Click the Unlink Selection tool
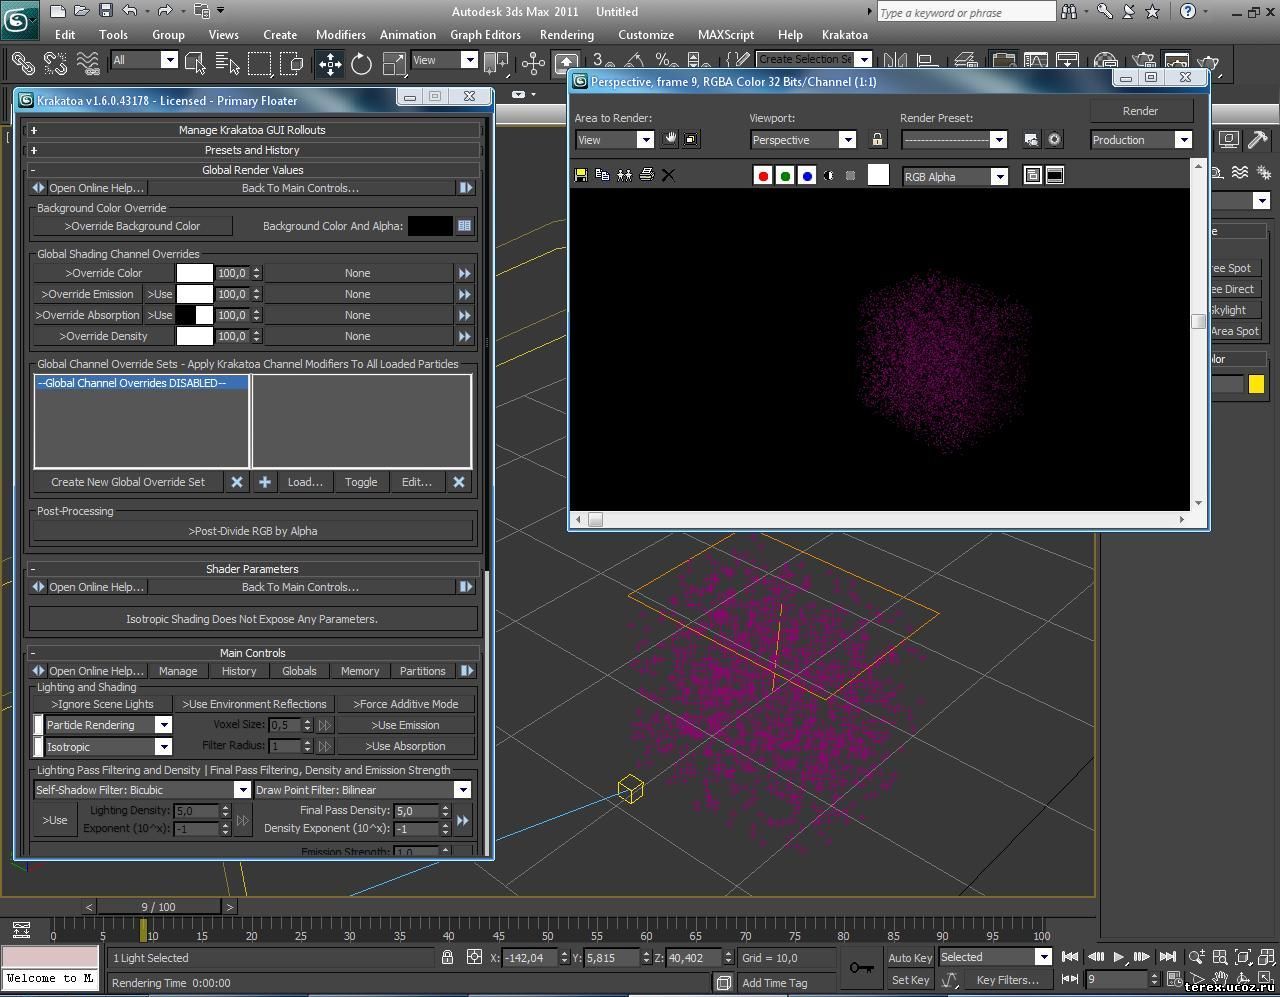This screenshot has height=997, width=1280. point(56,63)
